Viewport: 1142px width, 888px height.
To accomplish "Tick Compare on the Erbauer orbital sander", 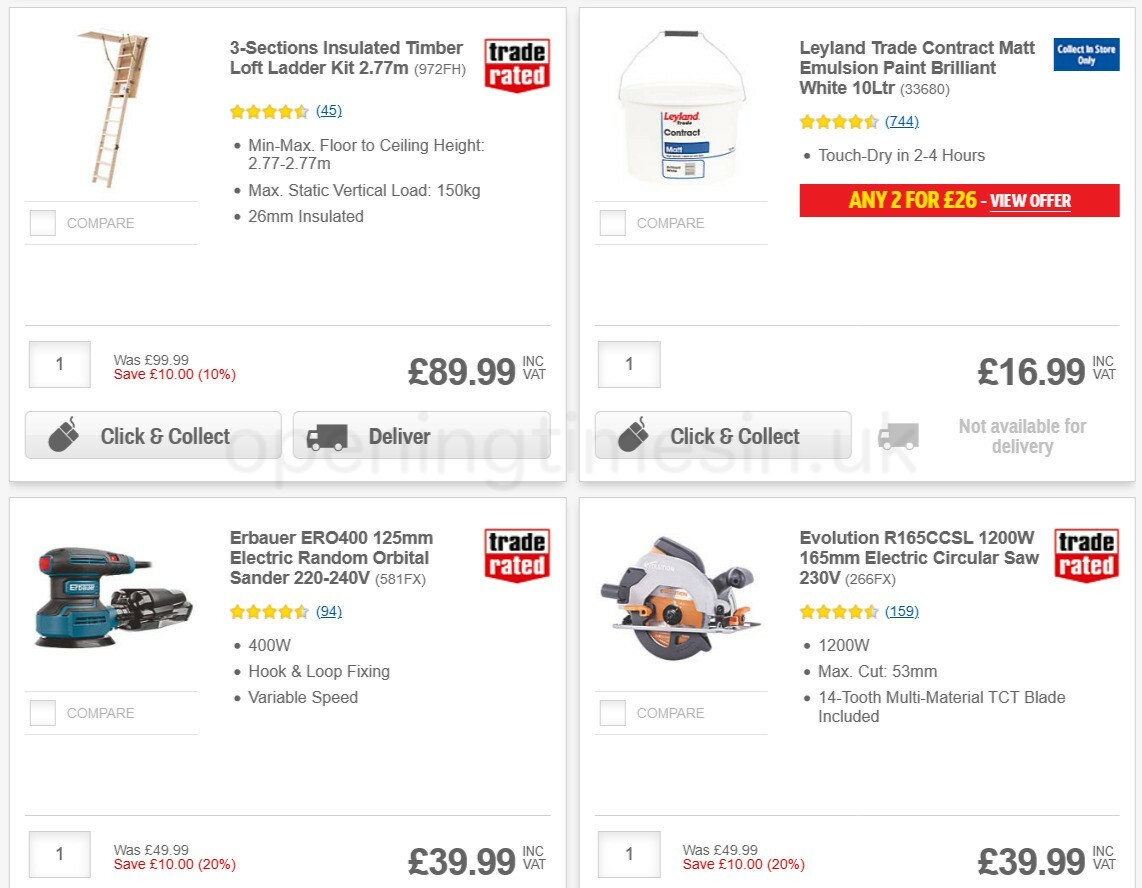I will pyautogui.click(x=42, y=712).
